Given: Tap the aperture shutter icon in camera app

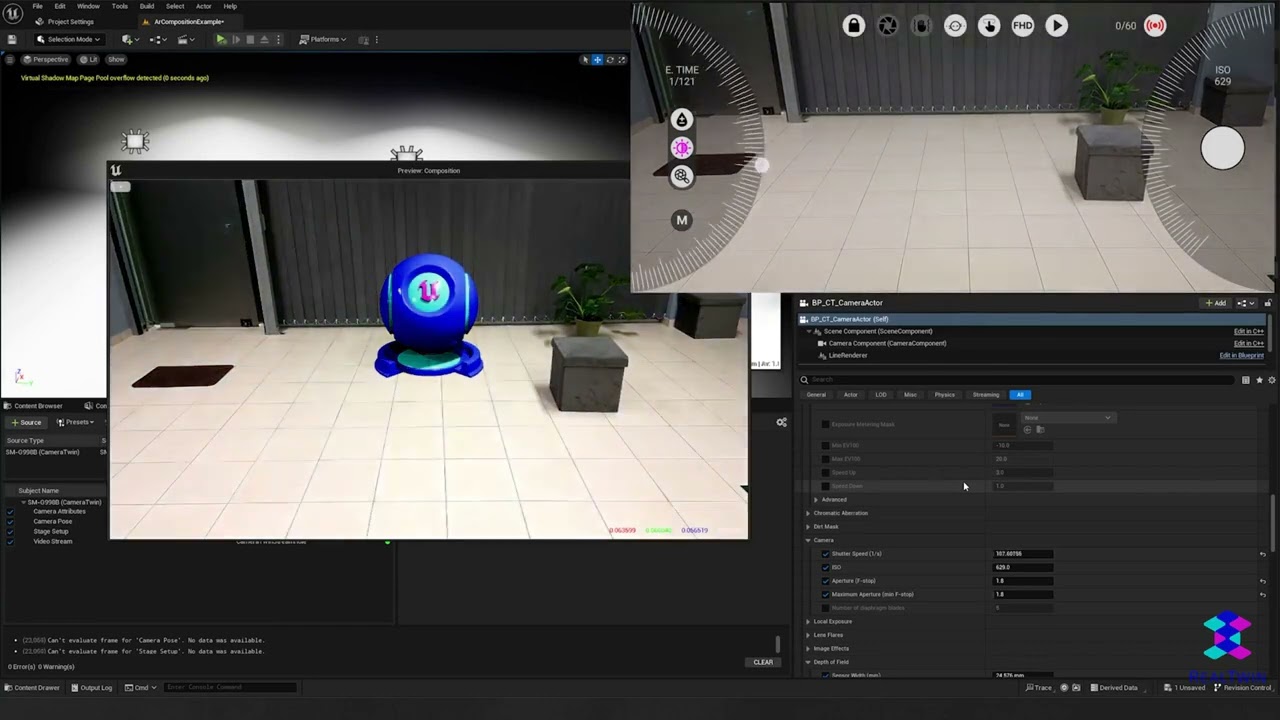Looking at the screenshot, I should click(888, 26).
